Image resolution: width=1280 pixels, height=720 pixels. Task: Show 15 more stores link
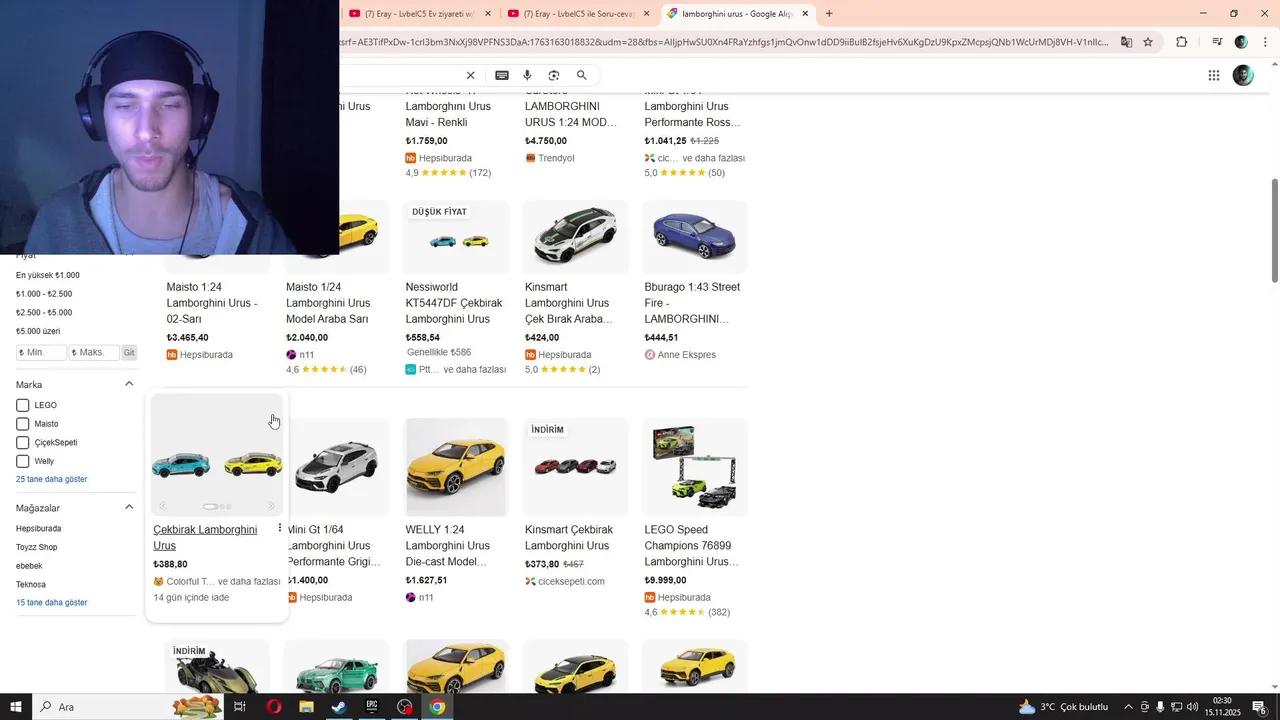tap(51, 602)
